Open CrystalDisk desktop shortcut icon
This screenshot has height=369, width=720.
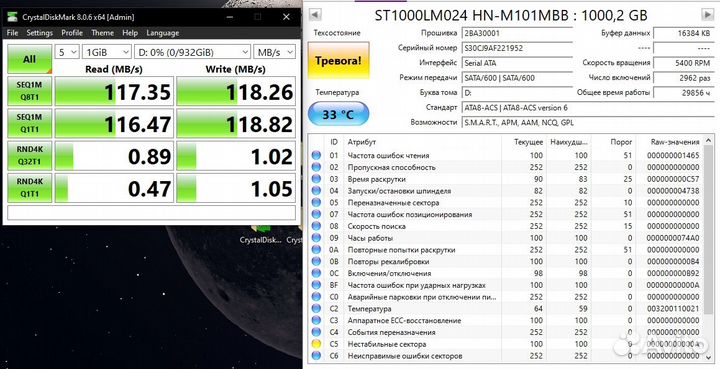(262, 235)
